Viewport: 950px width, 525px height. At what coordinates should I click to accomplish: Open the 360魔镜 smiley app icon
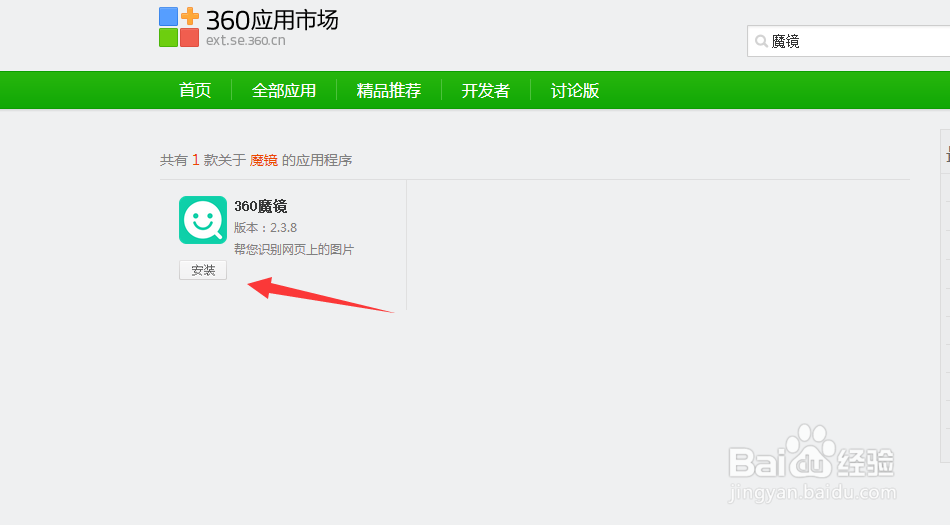(x=203, y=220)
